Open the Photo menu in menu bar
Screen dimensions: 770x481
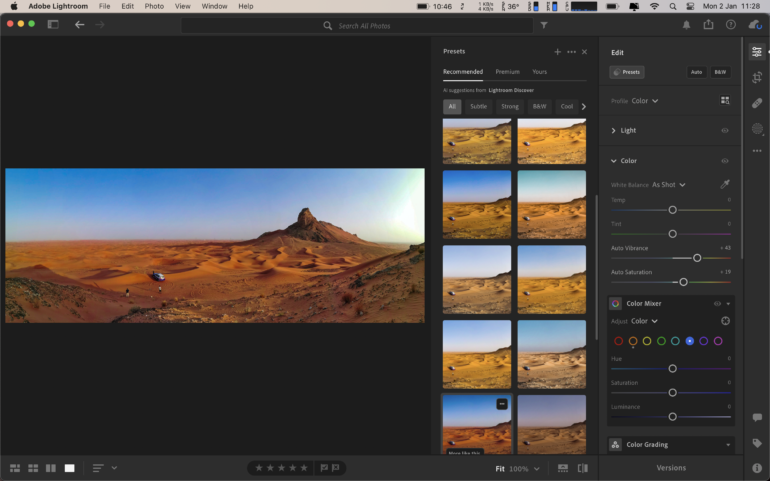(x=154, y=6)
